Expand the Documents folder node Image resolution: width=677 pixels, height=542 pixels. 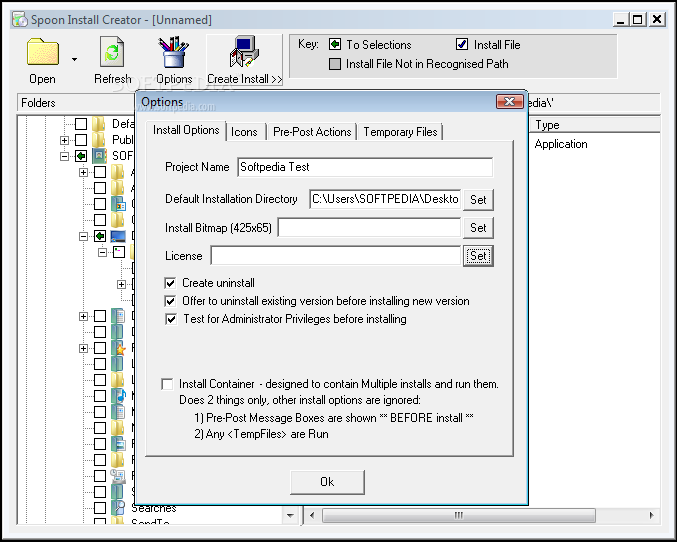click(x=83, y=316)
